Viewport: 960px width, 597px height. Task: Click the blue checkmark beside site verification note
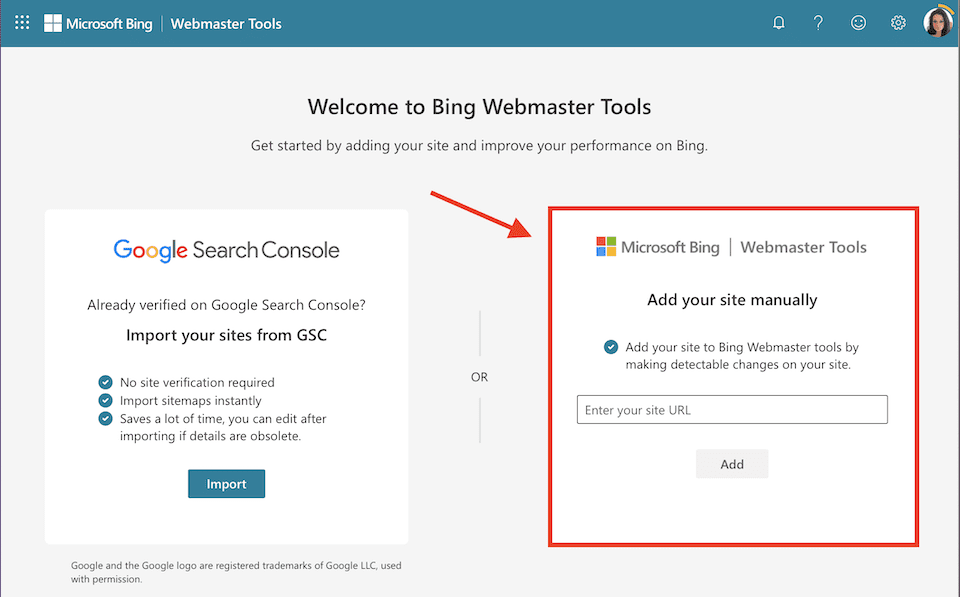[611, 347]
